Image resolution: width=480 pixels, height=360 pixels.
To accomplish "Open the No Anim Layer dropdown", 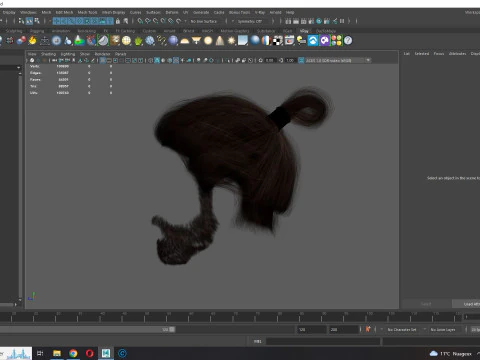I will click(443, 330).
